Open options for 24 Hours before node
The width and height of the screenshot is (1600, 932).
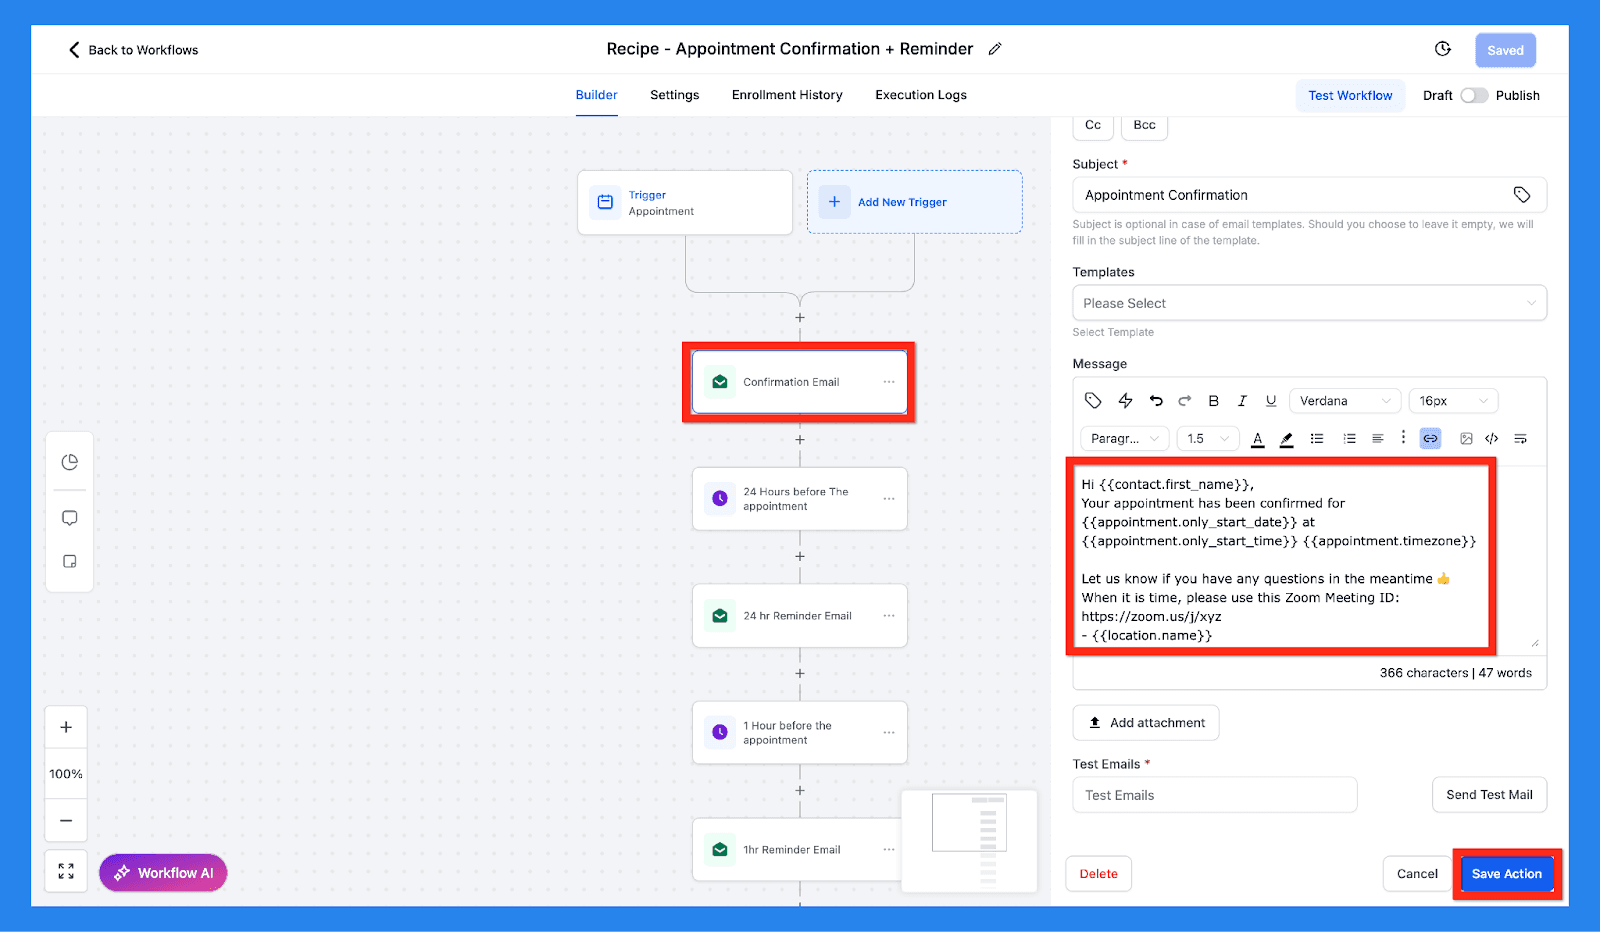(889, 499)
